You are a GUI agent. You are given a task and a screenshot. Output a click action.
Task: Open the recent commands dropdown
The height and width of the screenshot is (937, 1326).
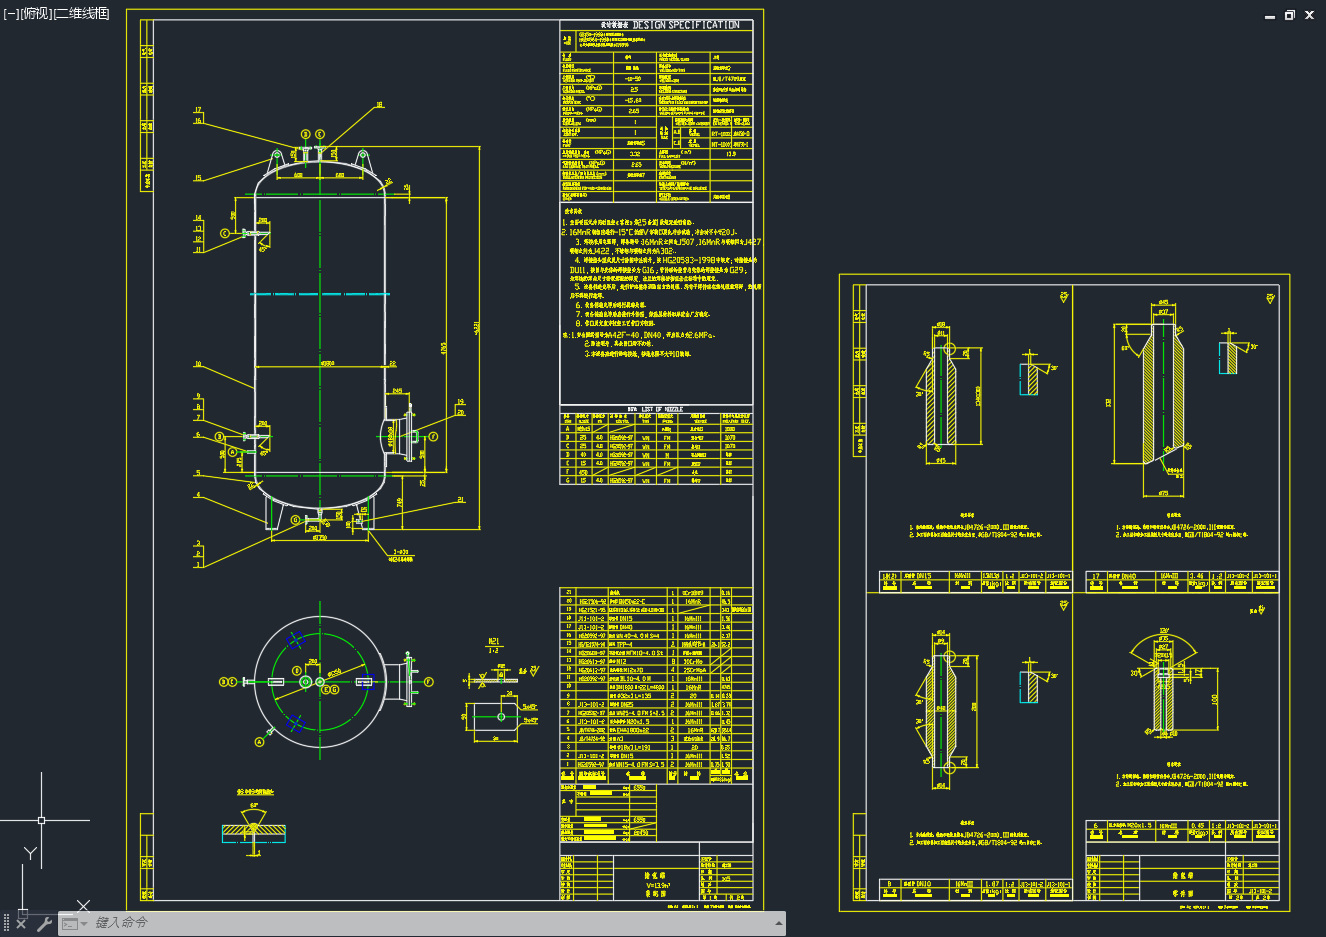(74, 924)
